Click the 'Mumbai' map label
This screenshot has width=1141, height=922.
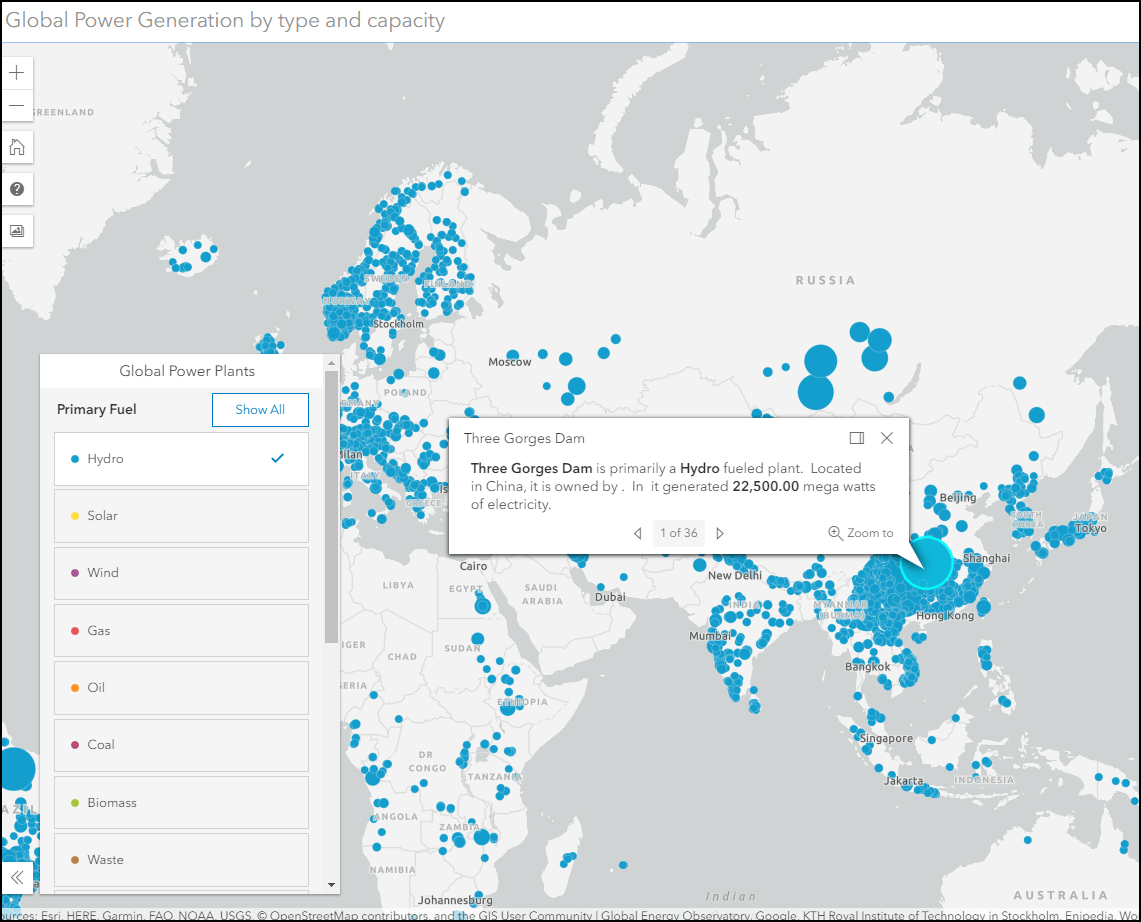[709, 636]
